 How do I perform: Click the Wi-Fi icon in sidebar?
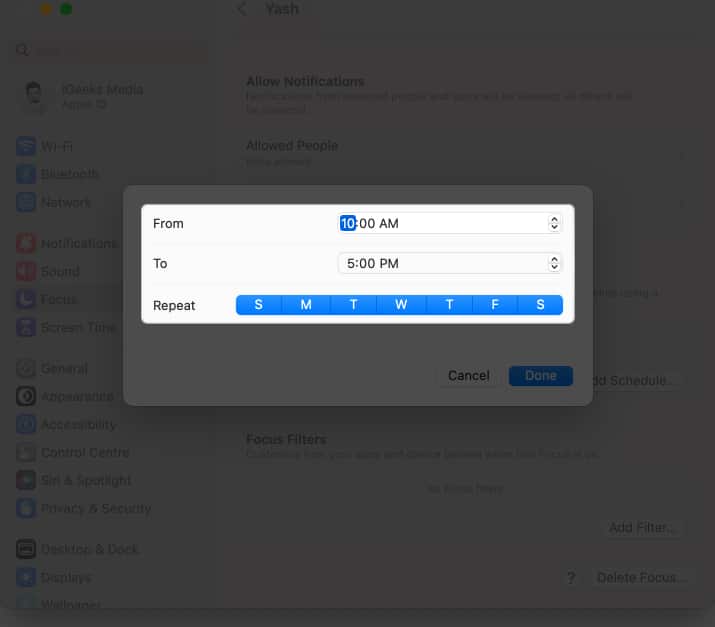(26, 146)
